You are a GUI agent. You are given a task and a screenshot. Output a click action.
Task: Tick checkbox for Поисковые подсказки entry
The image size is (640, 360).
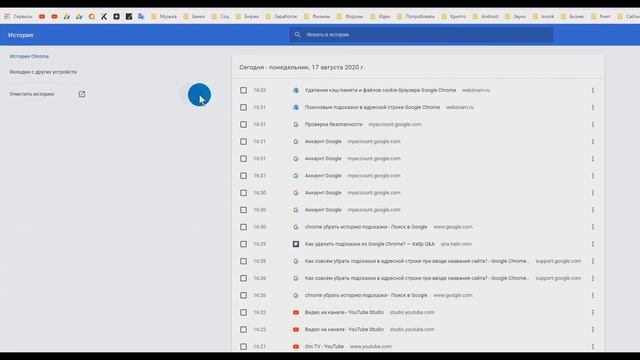[243, 107]
